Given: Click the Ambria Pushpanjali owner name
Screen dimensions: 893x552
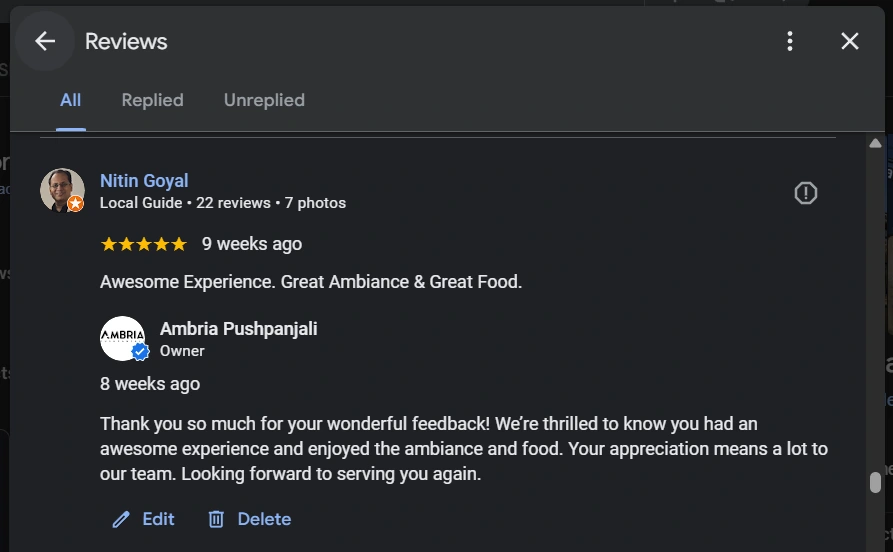Looking at the screenshot, I should coord(238,329).
